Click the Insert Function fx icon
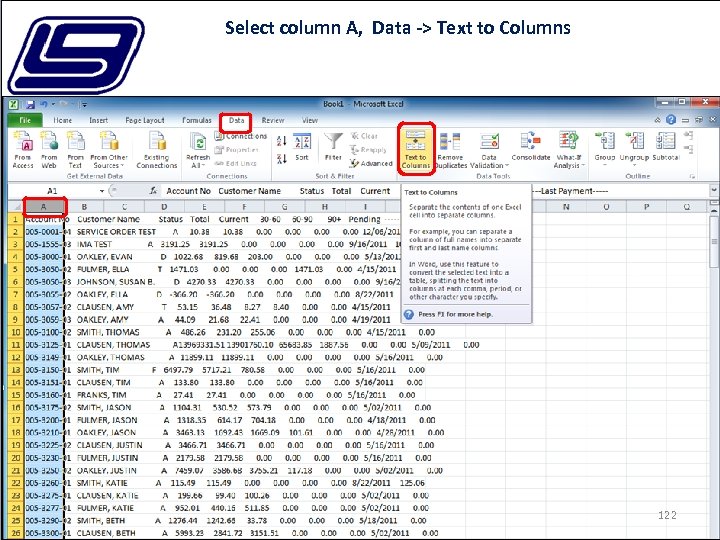720x540 pixels. (153, 191)
